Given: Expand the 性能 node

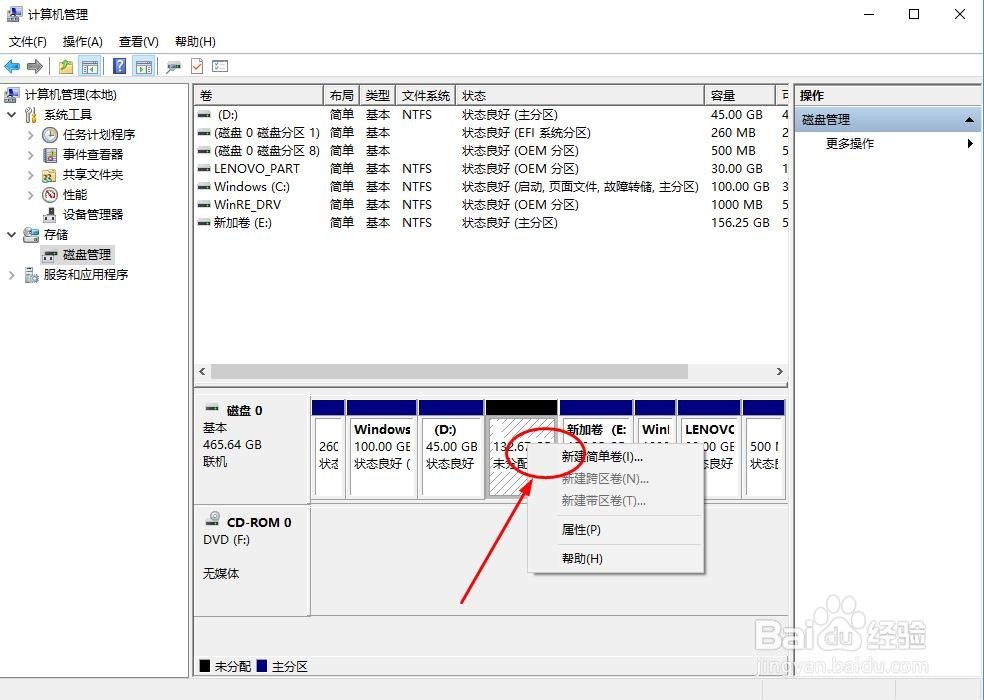Looking at the screenshot, I should (31, 195).
